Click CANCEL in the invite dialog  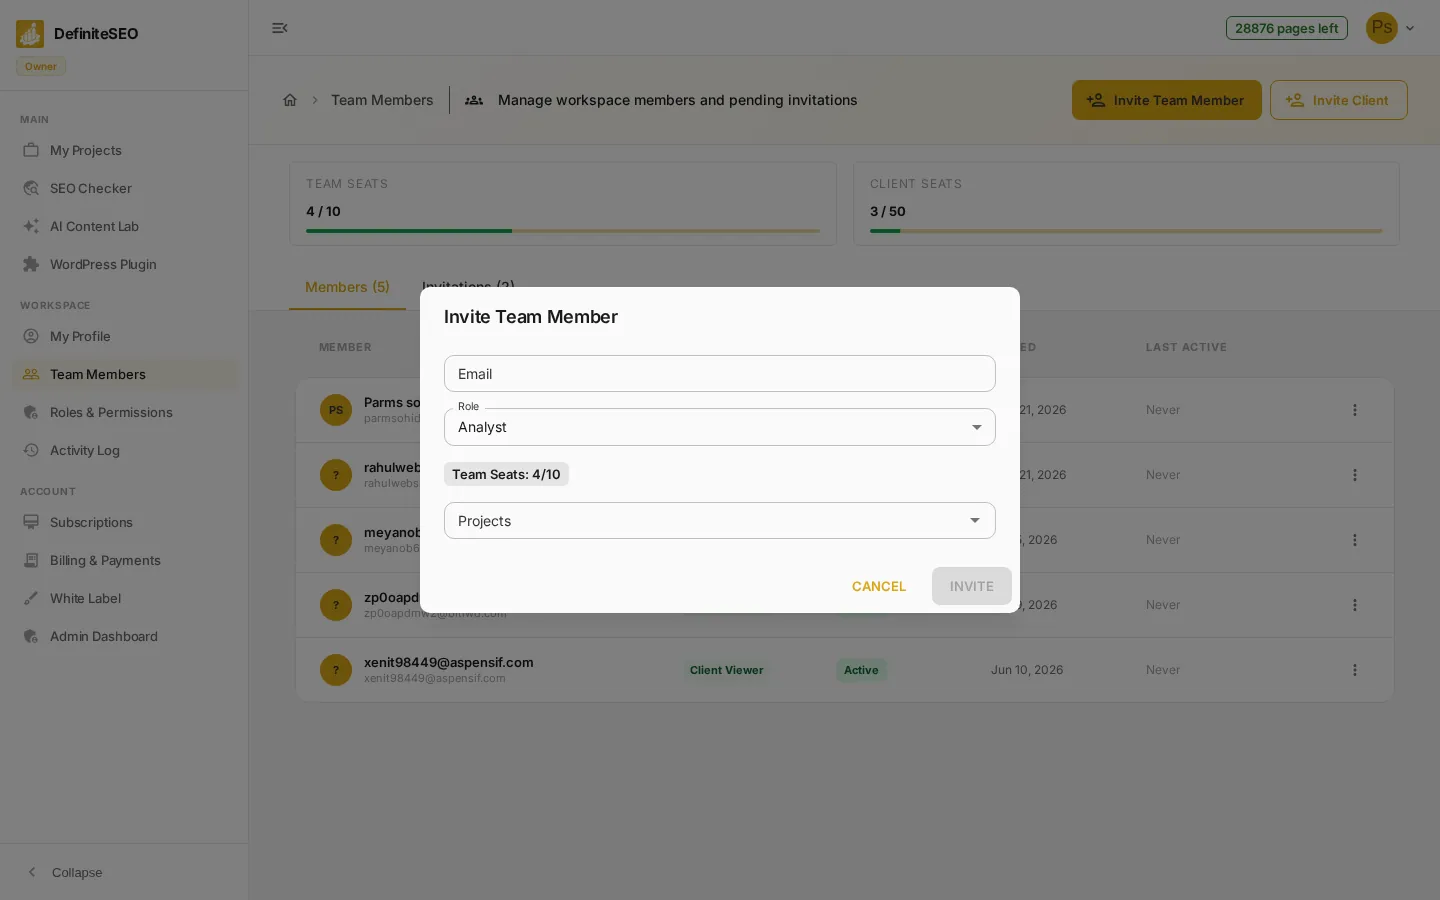click(x=879, y=586)
